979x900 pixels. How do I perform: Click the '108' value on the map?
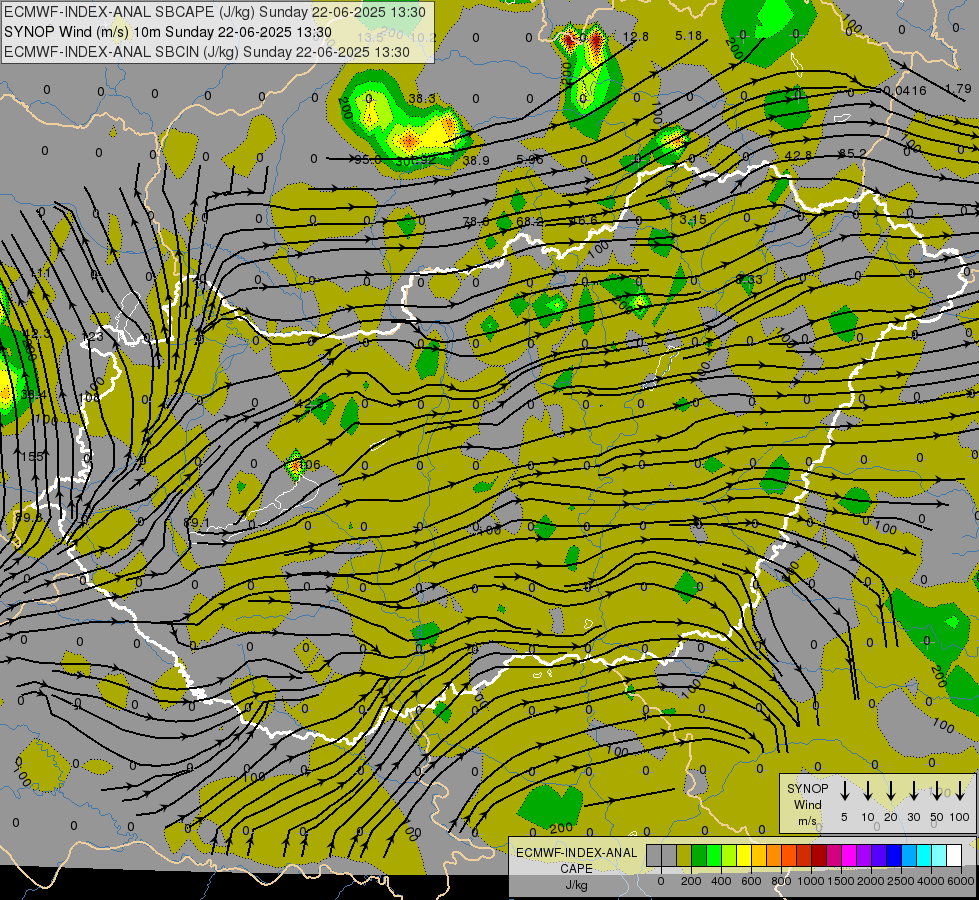point(89,397)
